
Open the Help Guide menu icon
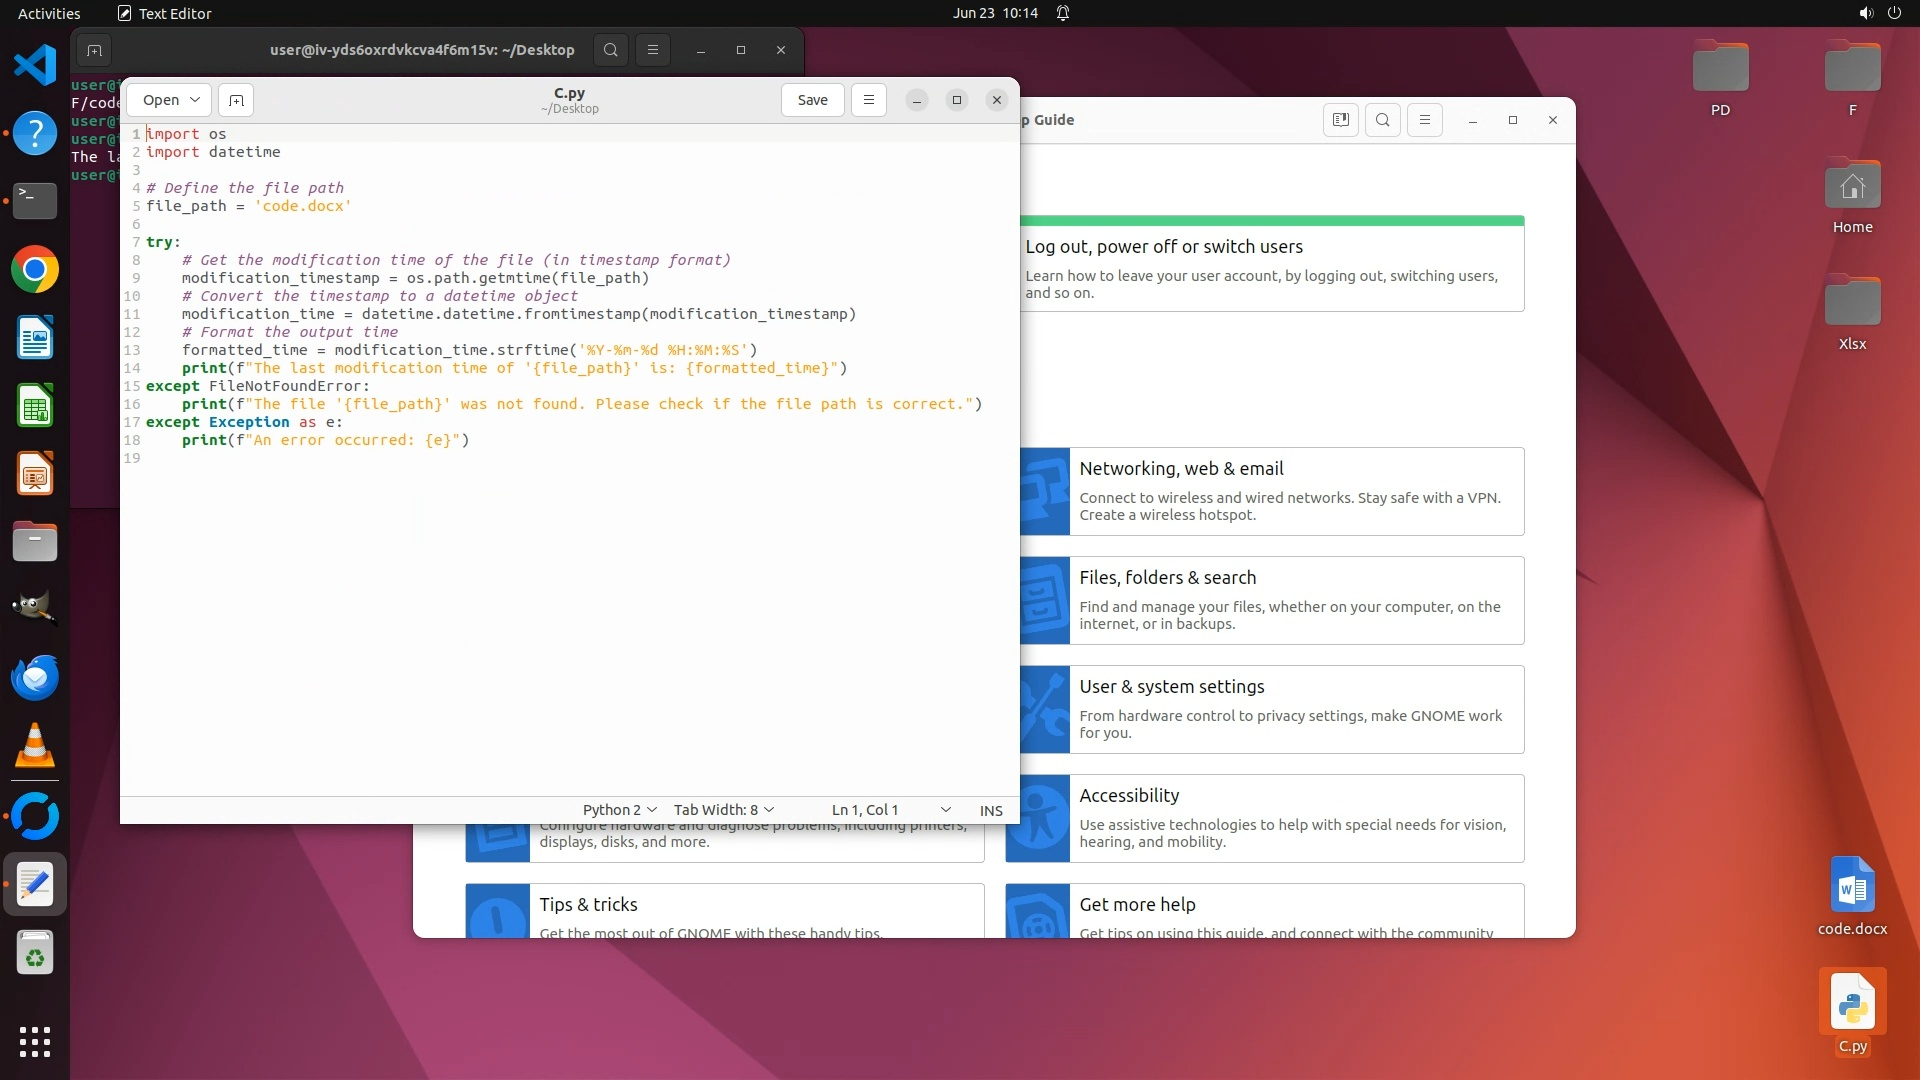(1425, 120)
